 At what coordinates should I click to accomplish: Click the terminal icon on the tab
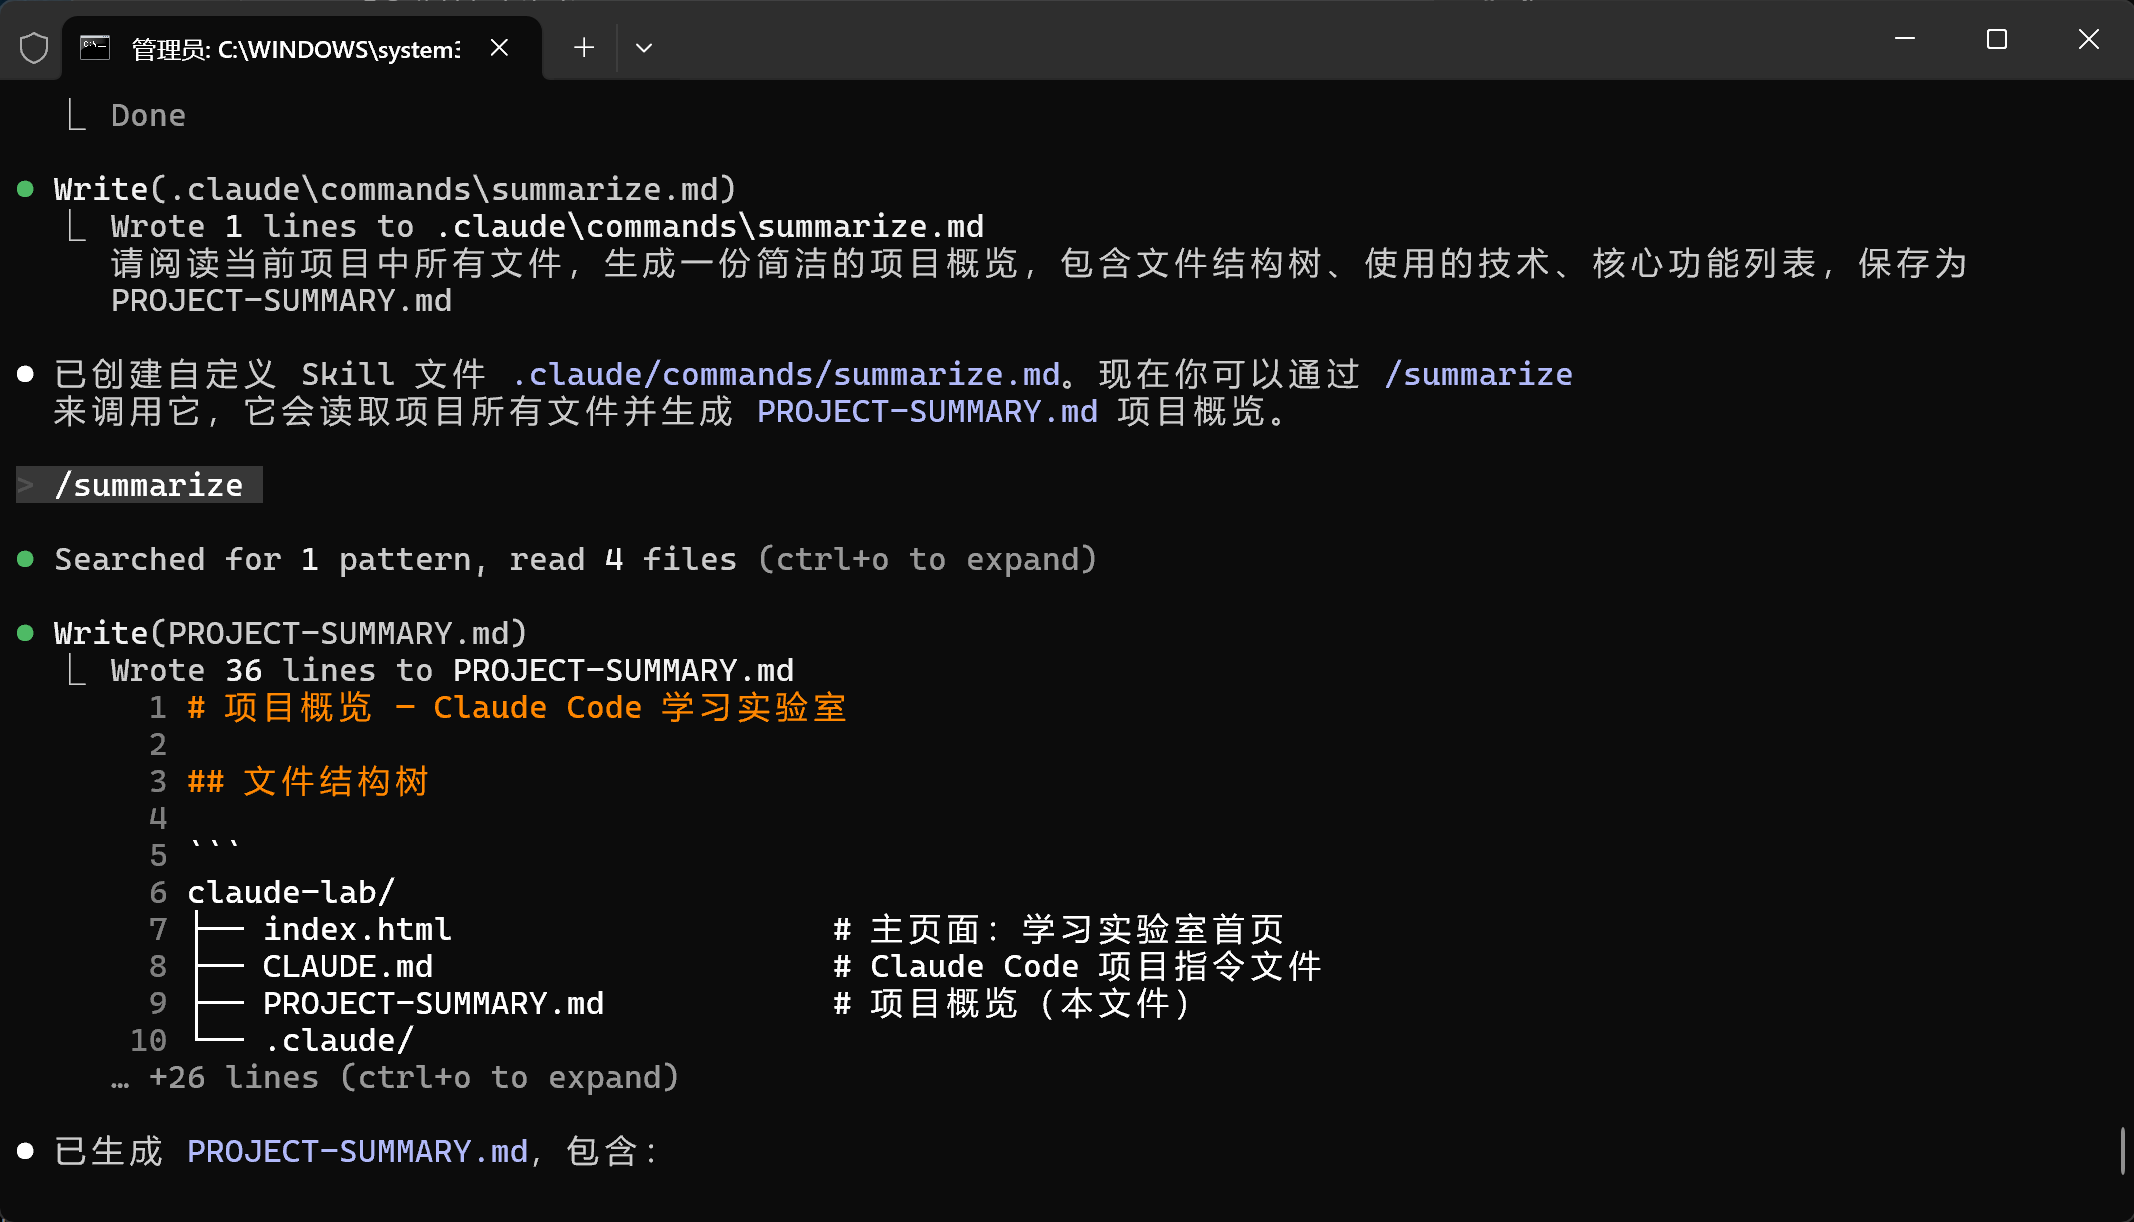pyautogui.click(x=95, y=48)
